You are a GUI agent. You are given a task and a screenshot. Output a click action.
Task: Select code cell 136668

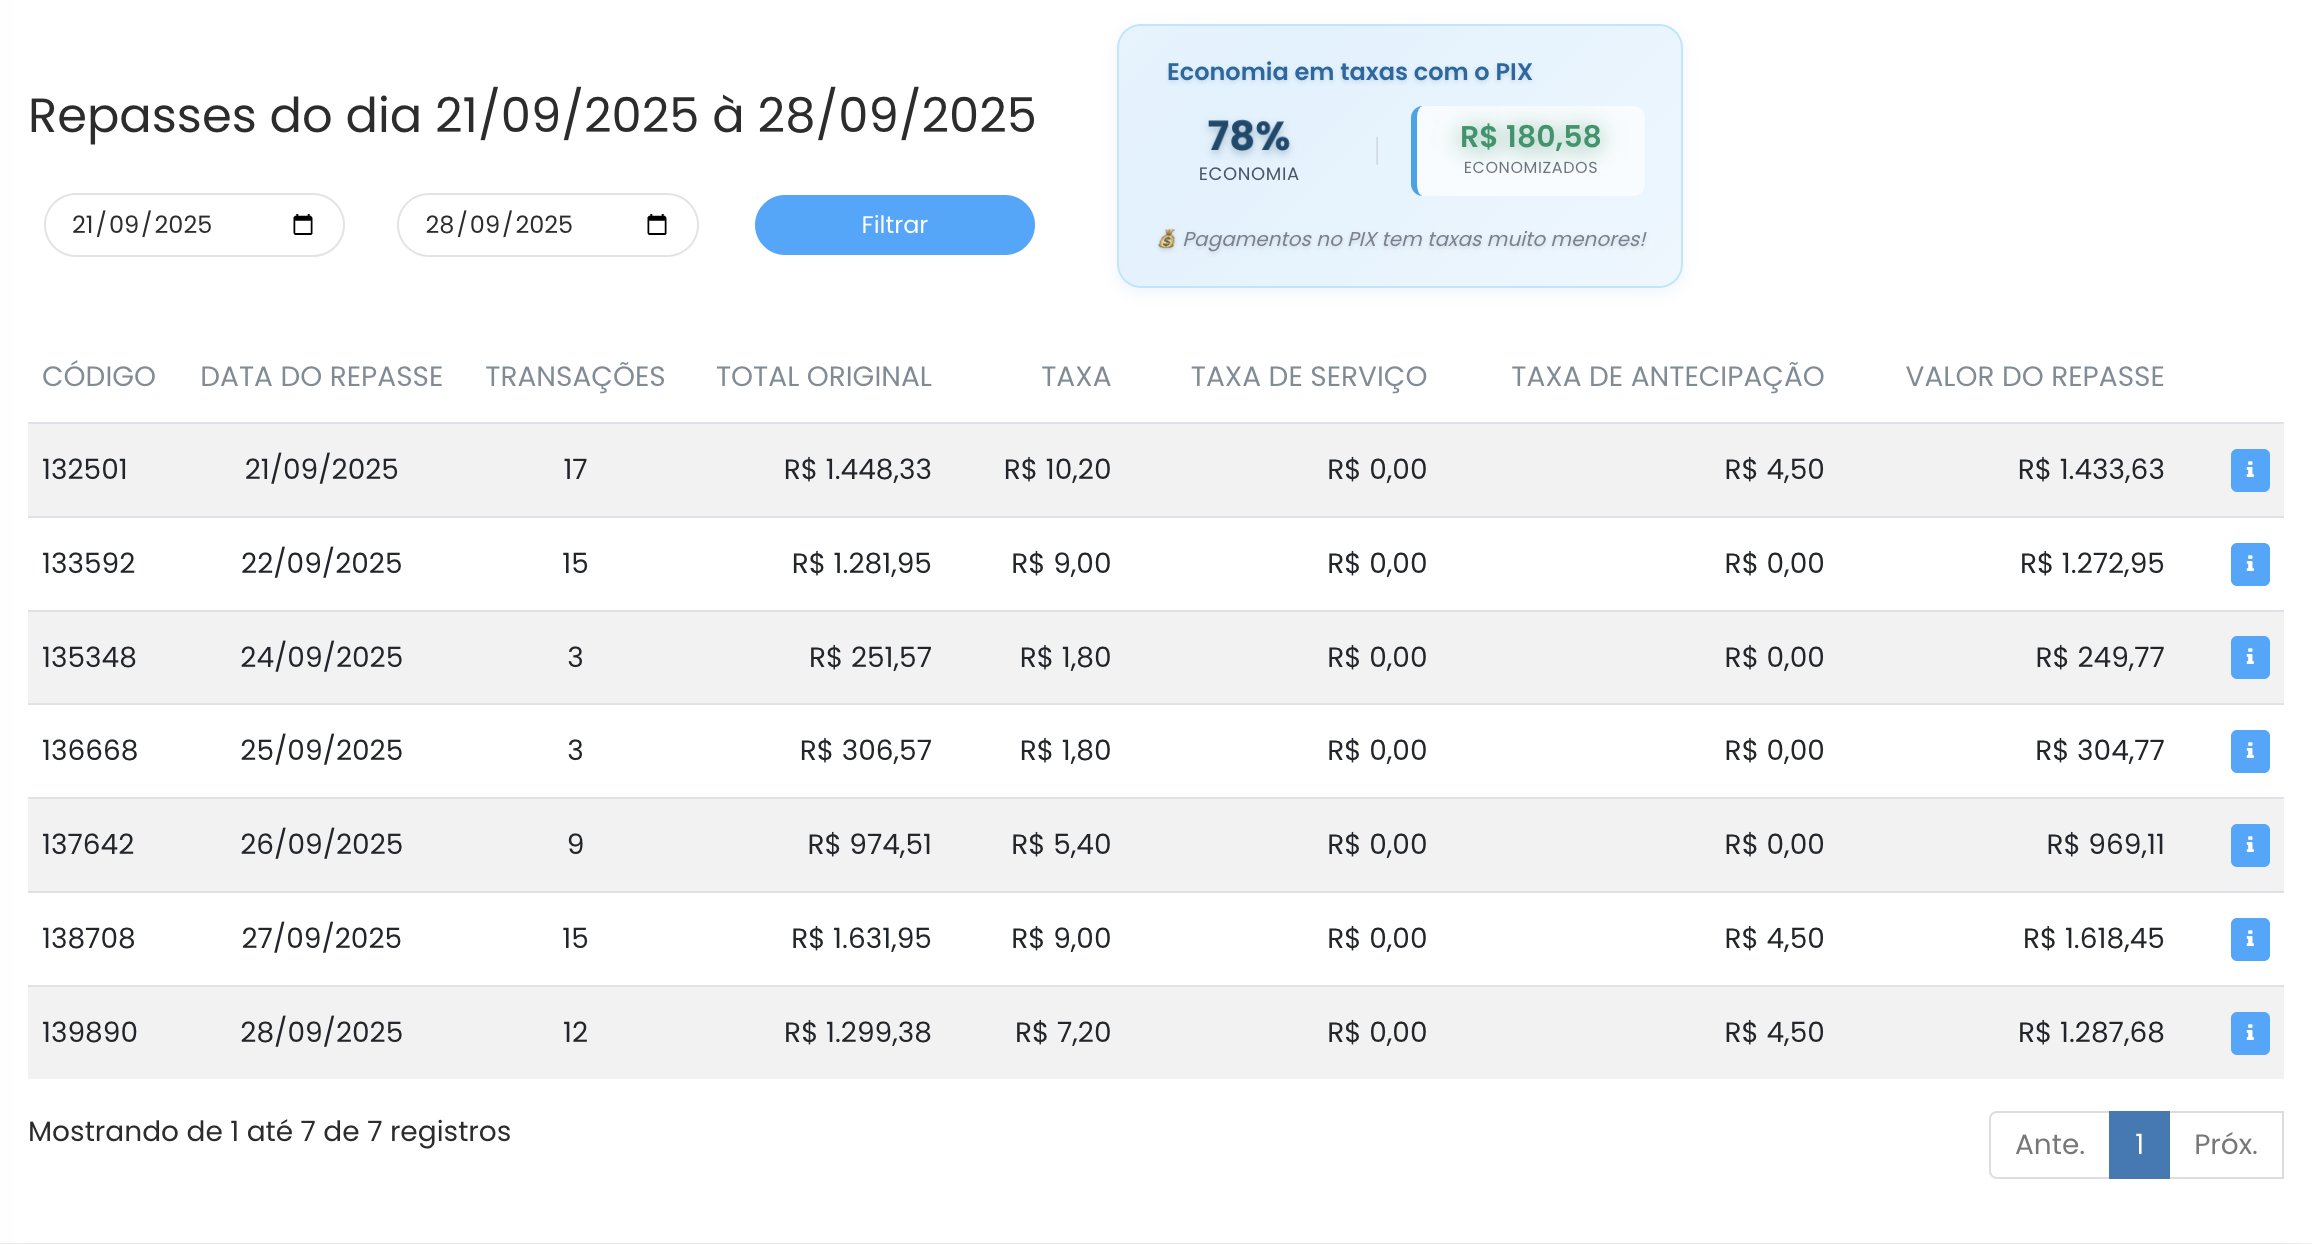pyautogui.click(x=90, y=750)
